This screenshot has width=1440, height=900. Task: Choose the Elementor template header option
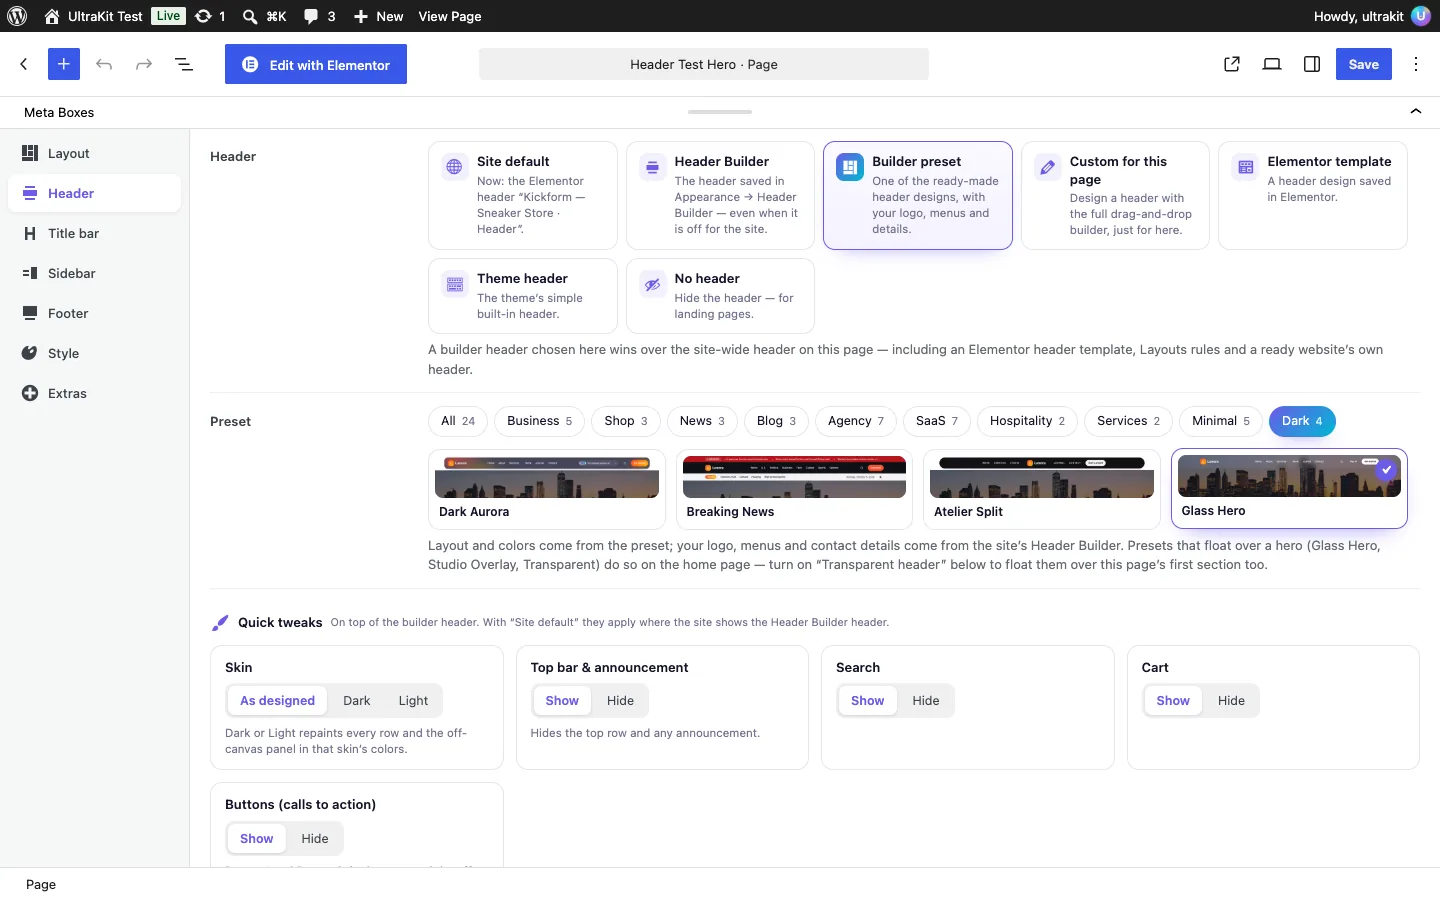[1313, 195]
